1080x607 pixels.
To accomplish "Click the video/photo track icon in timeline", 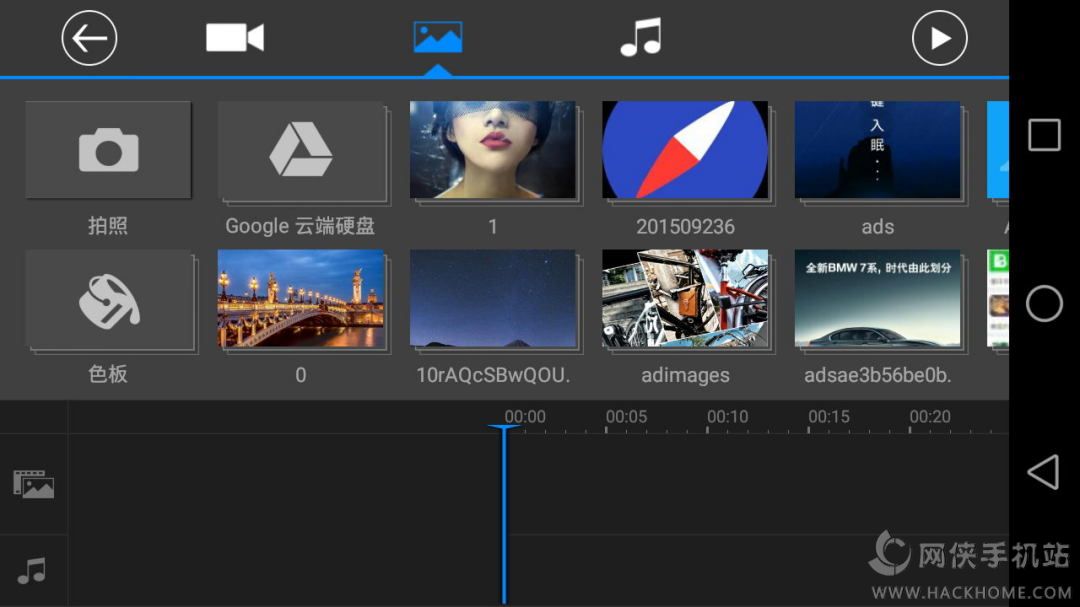I will click(x=34, y=484).
